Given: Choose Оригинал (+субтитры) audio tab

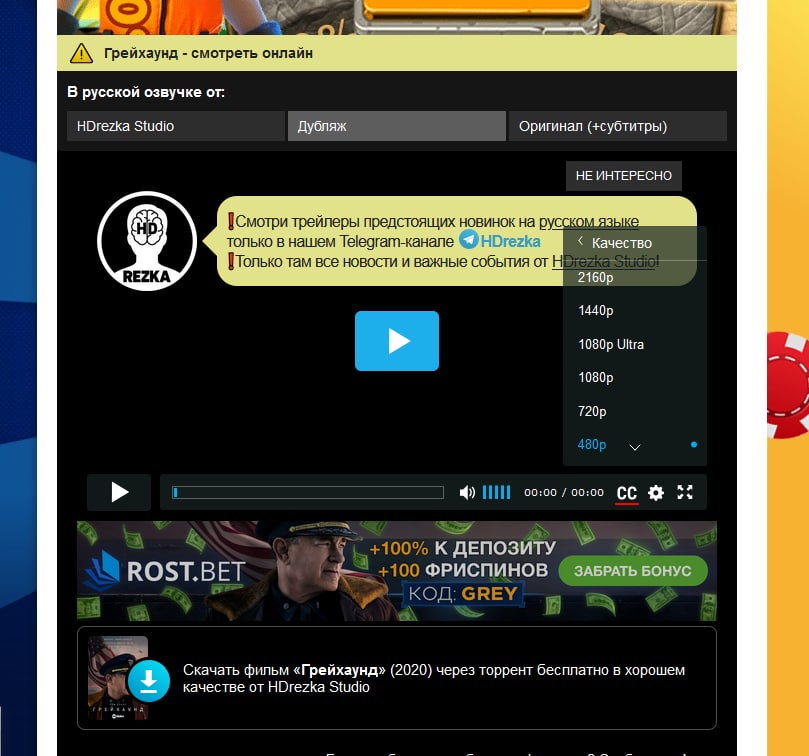Looking at the screenshot, I should (x=618, y=126).
